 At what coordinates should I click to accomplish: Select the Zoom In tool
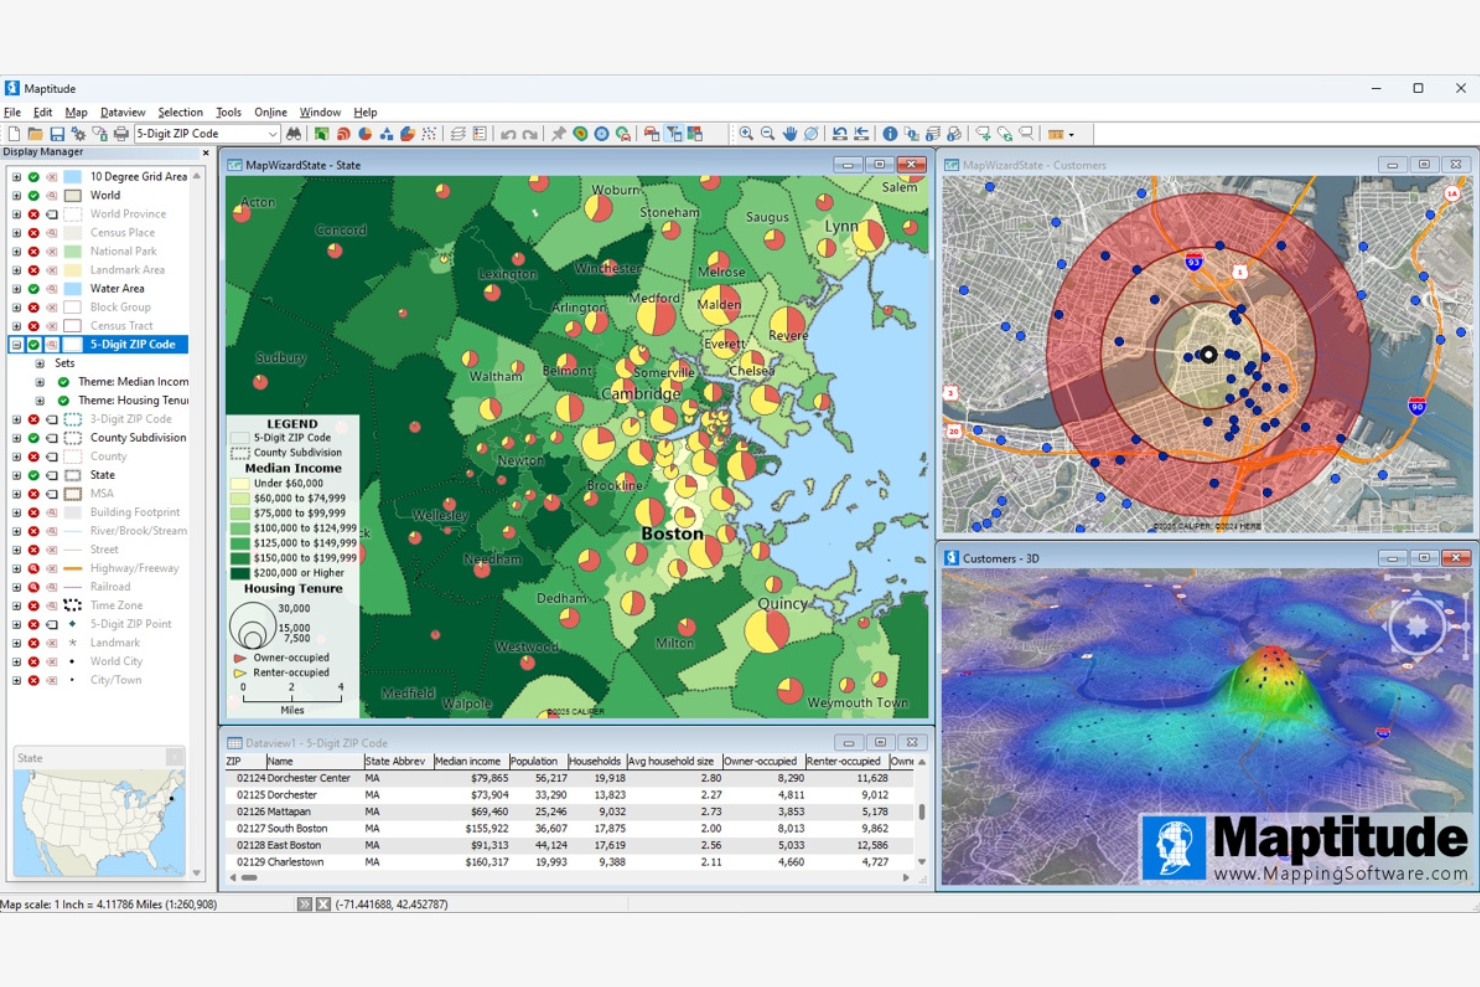(x=746, y=132)
